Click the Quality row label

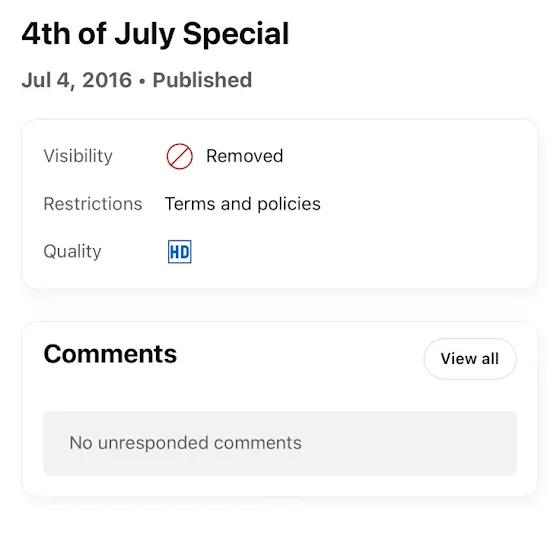coord(72,251)
